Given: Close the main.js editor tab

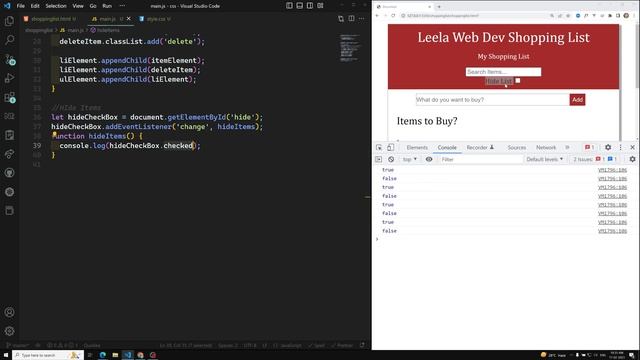Looking at the screenshot, I should pos(129,19).
